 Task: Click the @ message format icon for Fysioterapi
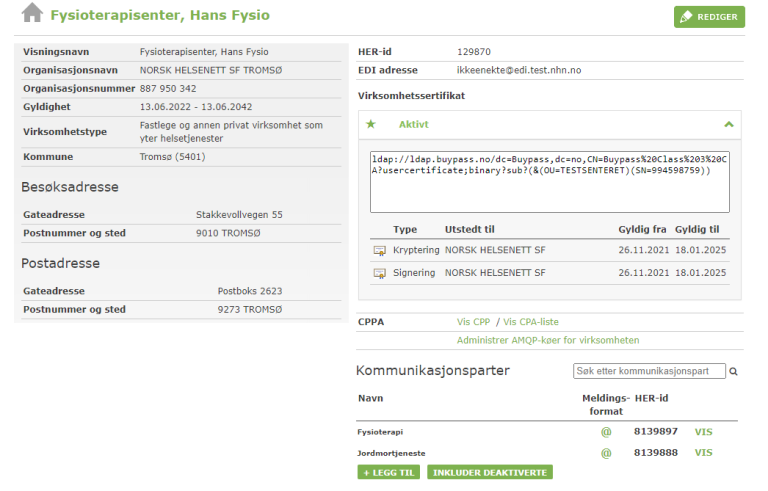tap(605, 431)
